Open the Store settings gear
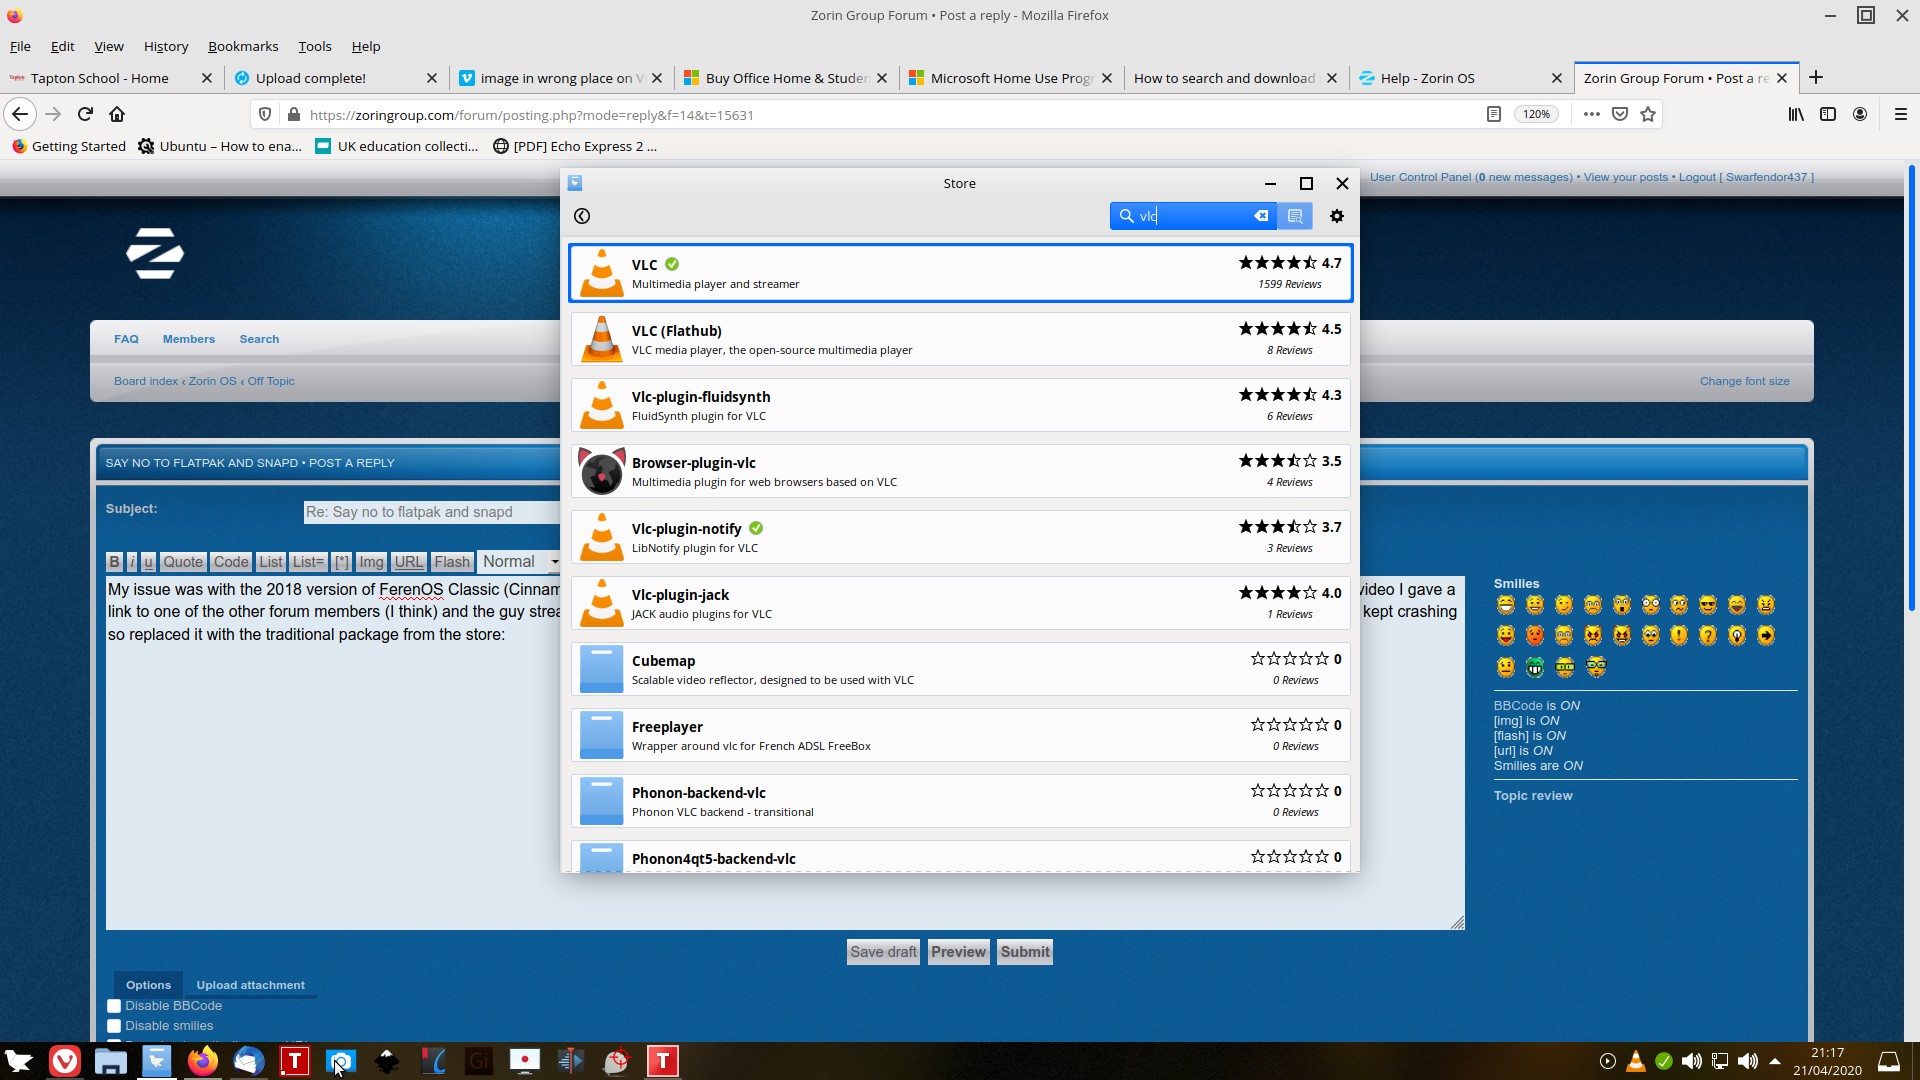The image size is (1920, 1080). (1337, 216)
